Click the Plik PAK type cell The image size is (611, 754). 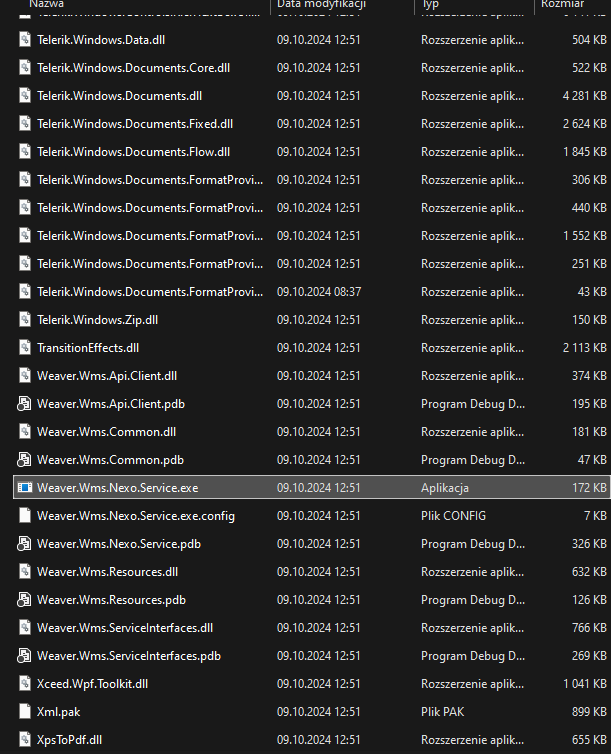[443, 712]
